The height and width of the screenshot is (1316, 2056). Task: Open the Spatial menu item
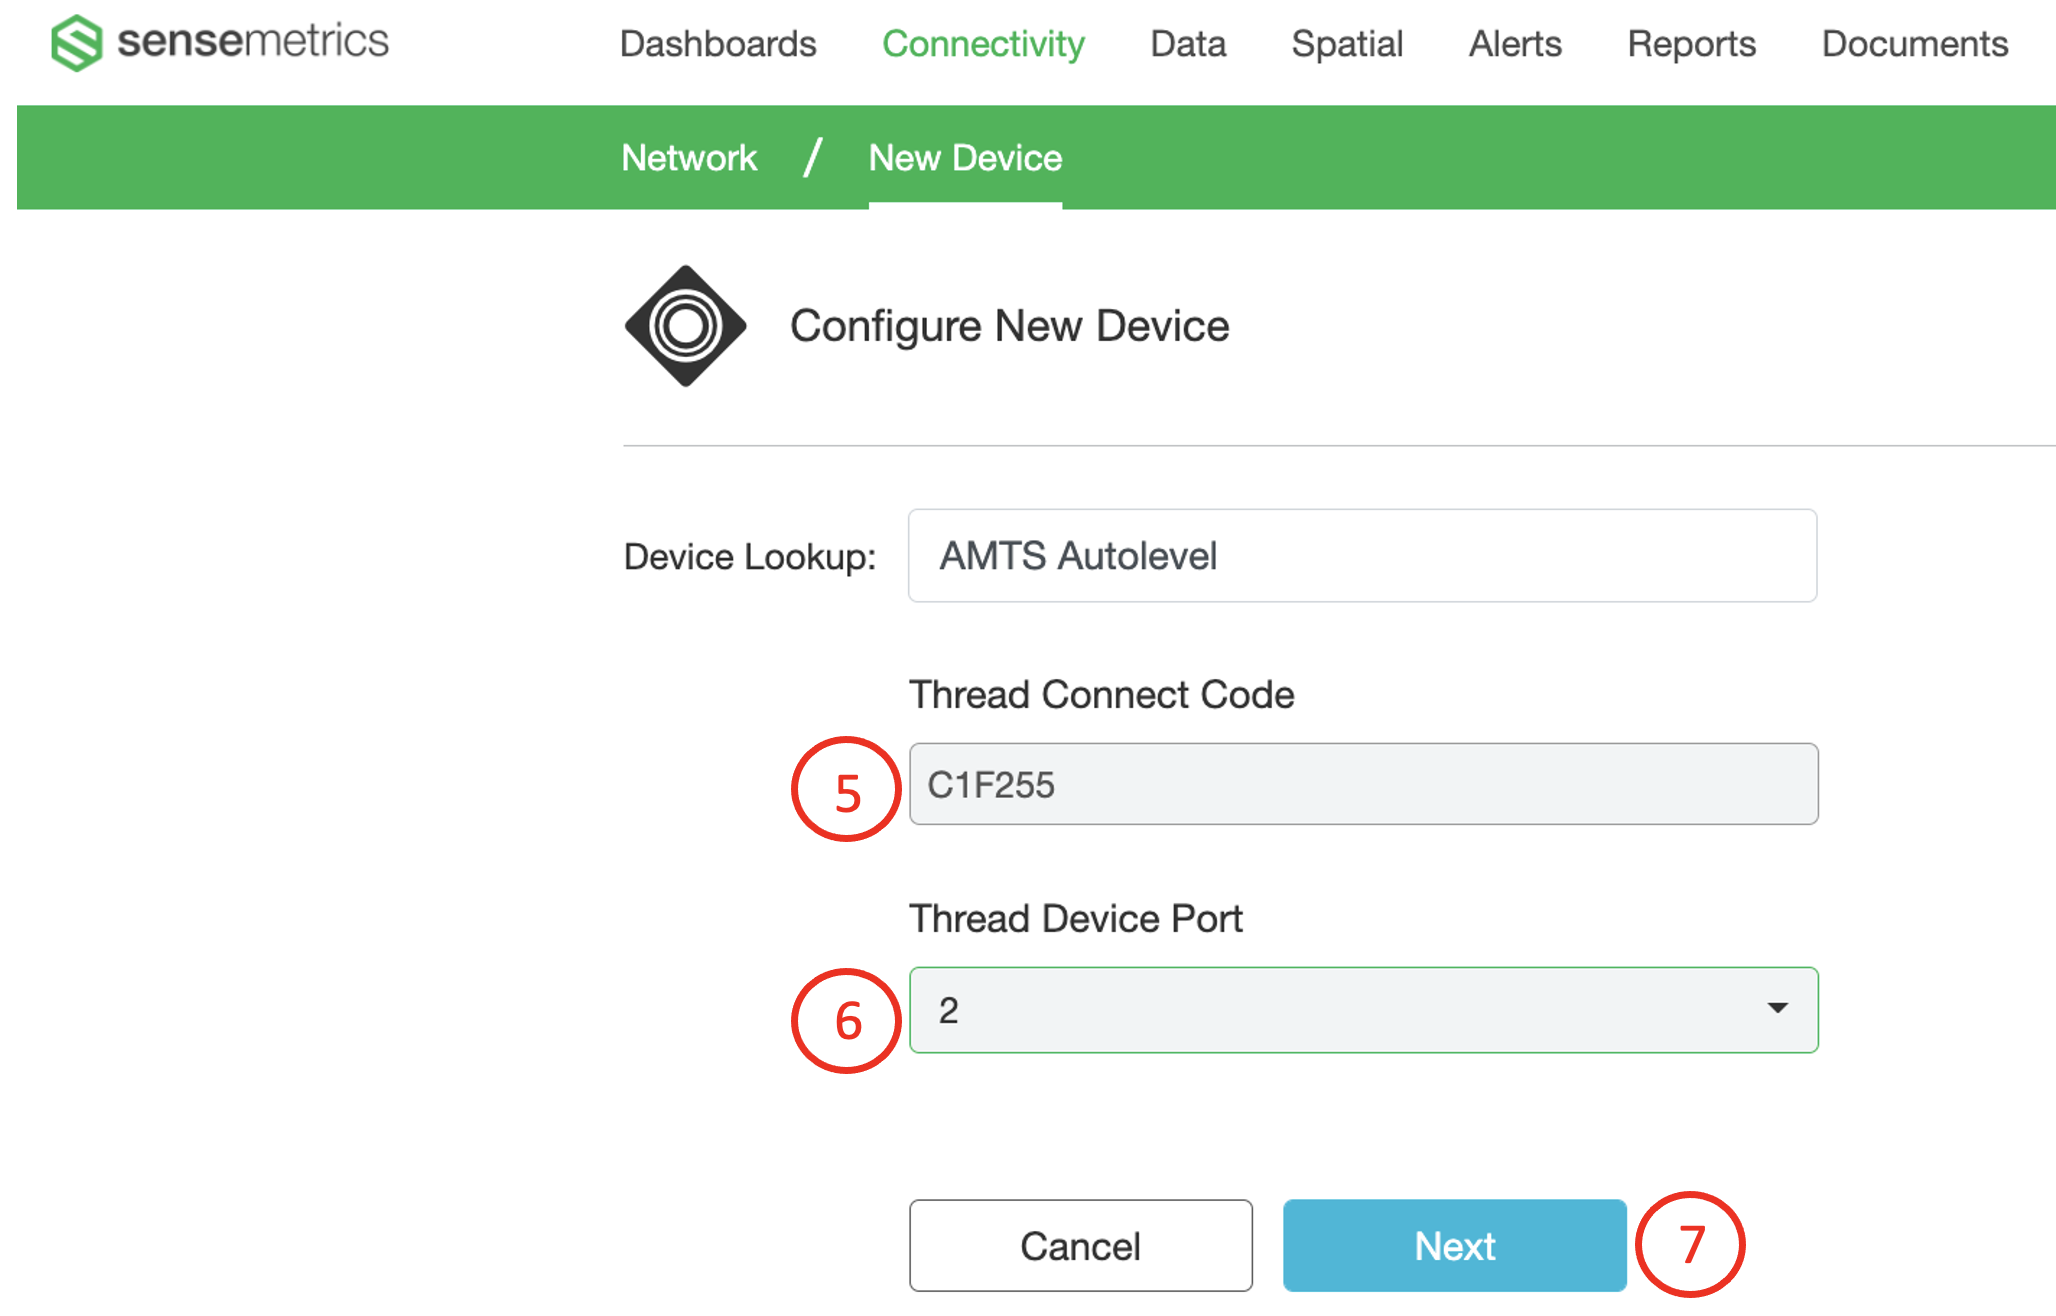click(1347, 44)
